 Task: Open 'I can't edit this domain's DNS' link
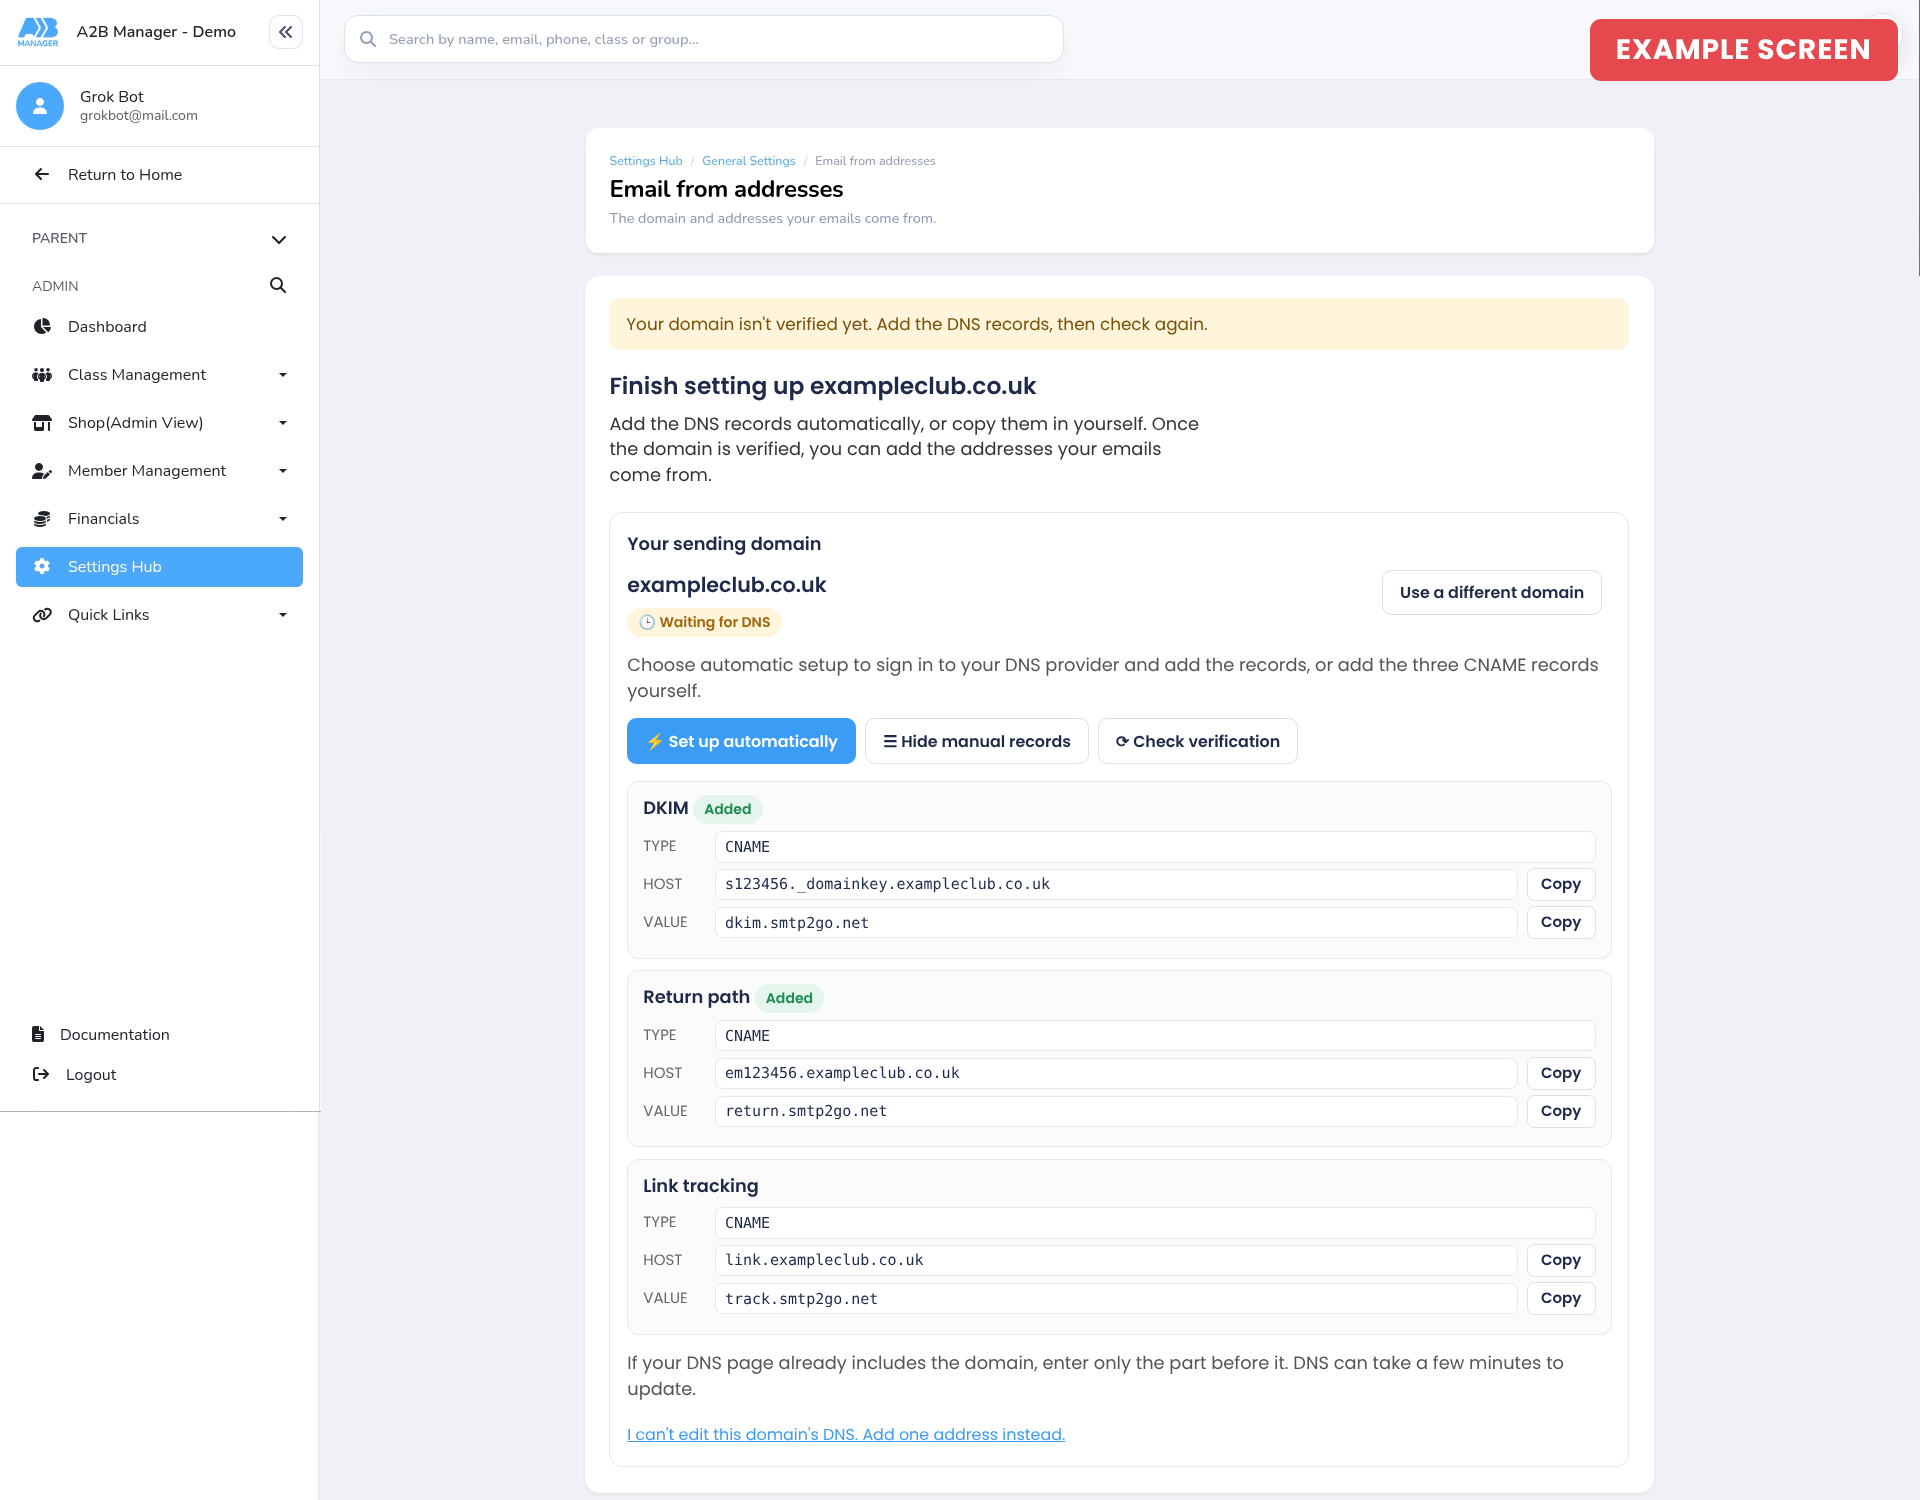click(x=846, y=1434)
